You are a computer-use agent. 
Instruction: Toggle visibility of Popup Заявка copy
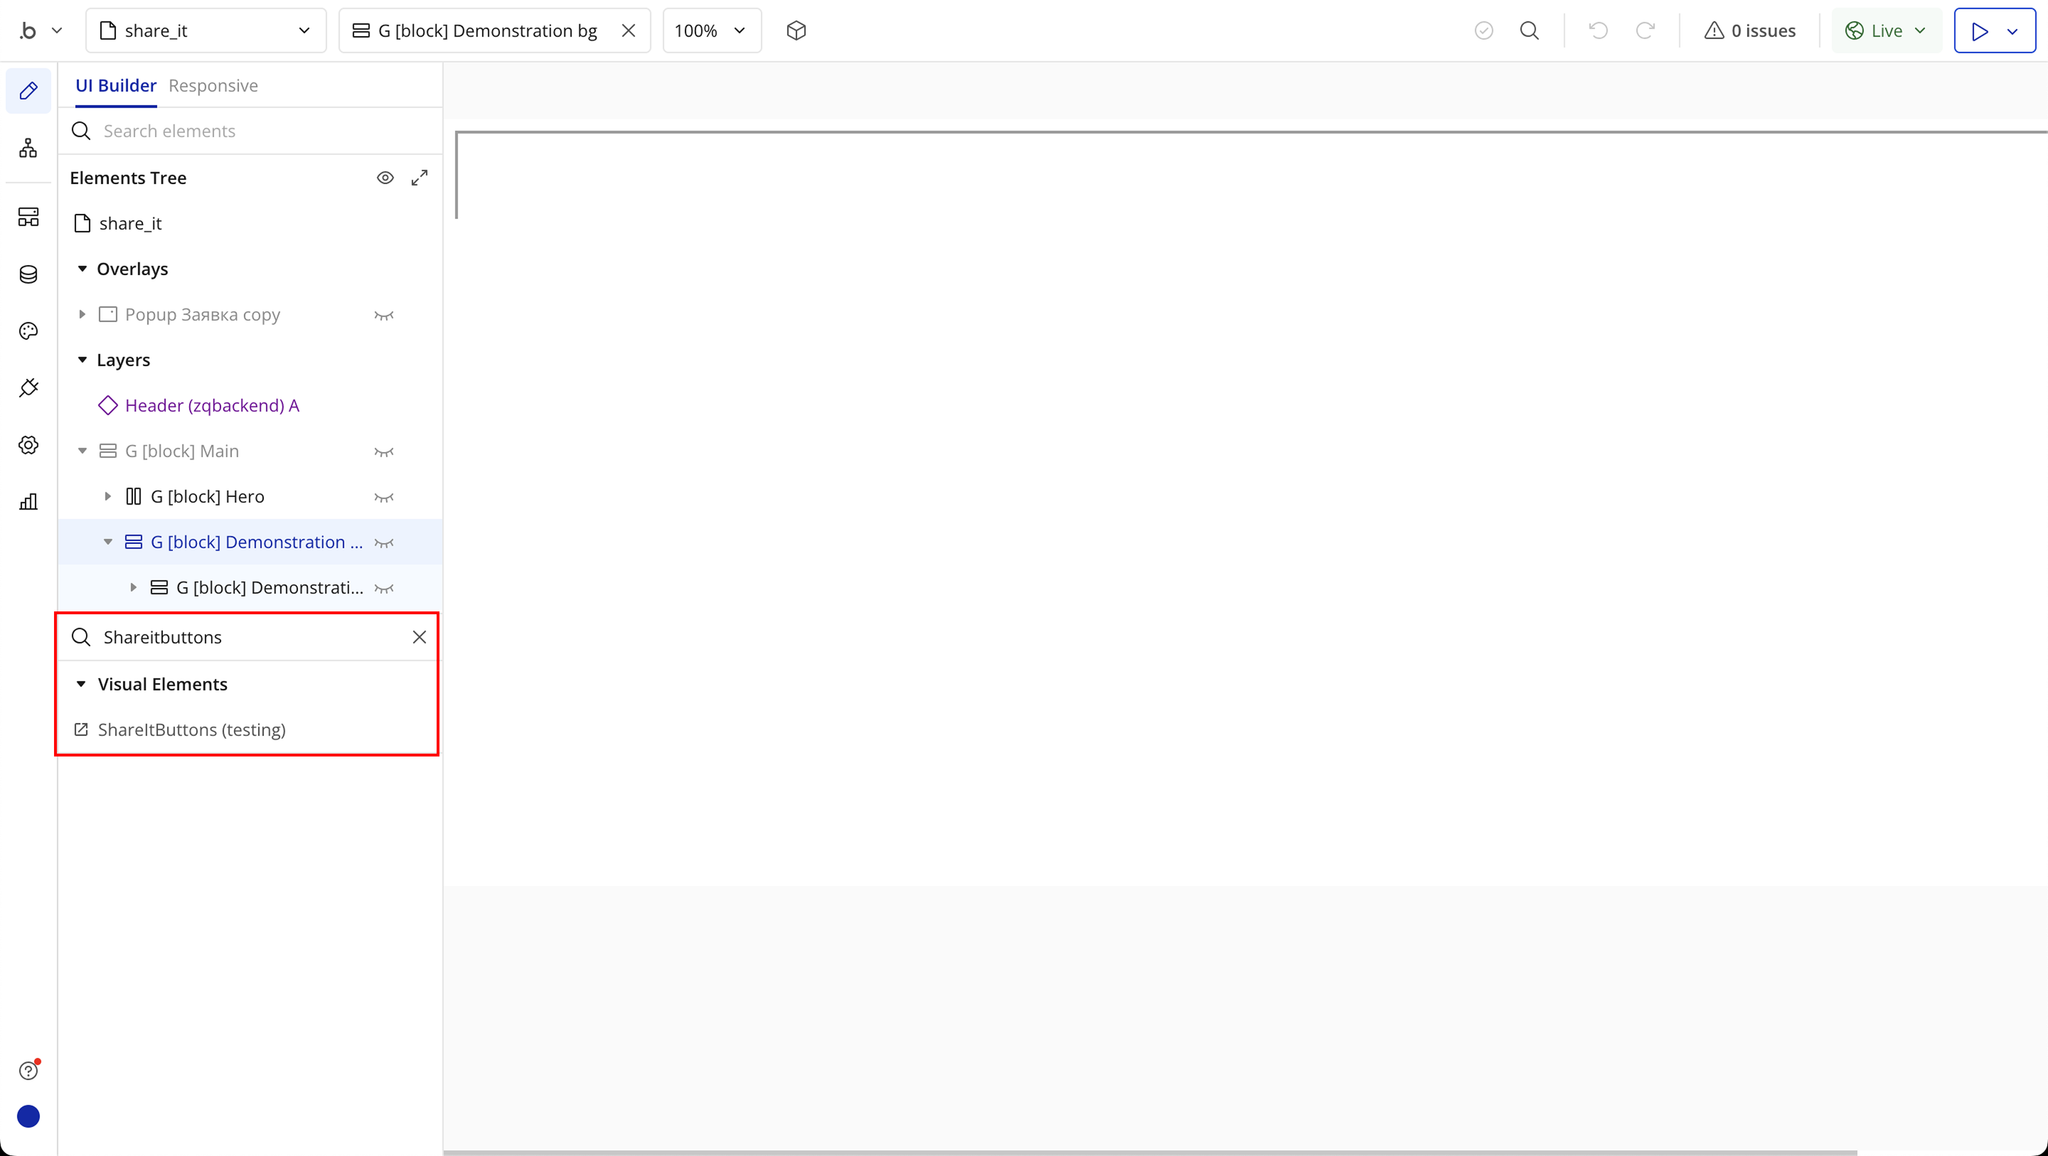point(384,315)
